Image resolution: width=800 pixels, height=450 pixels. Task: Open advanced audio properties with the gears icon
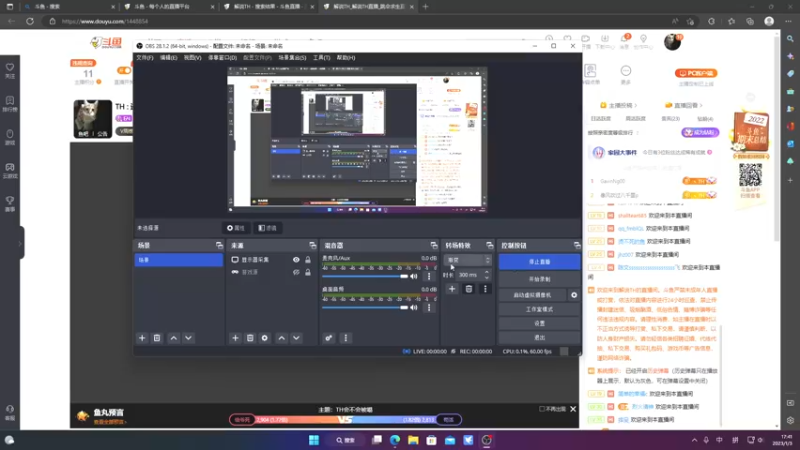329,338
